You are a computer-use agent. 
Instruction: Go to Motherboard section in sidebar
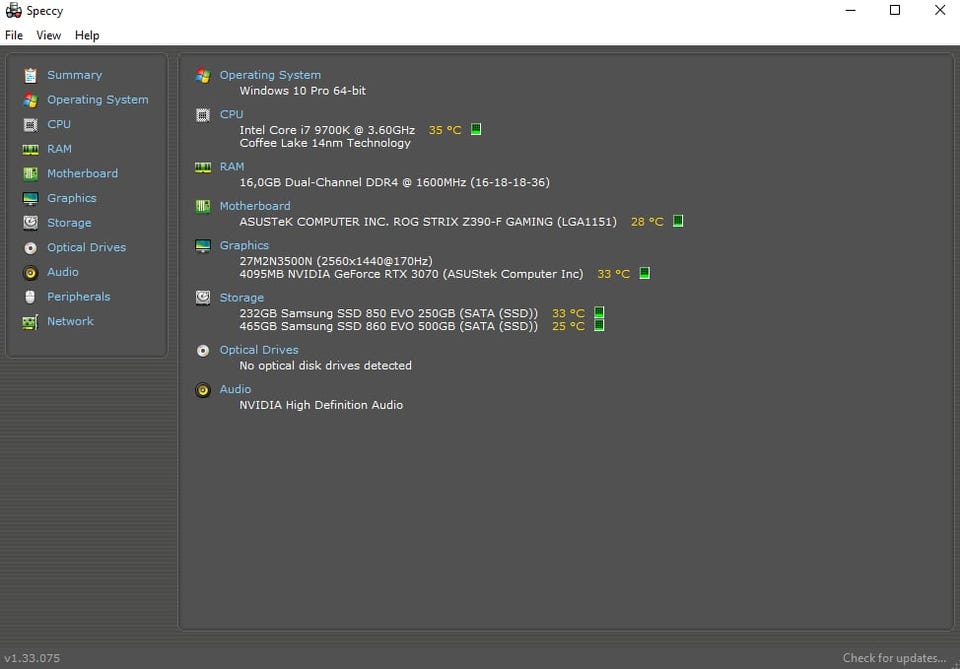click(83, 173)
